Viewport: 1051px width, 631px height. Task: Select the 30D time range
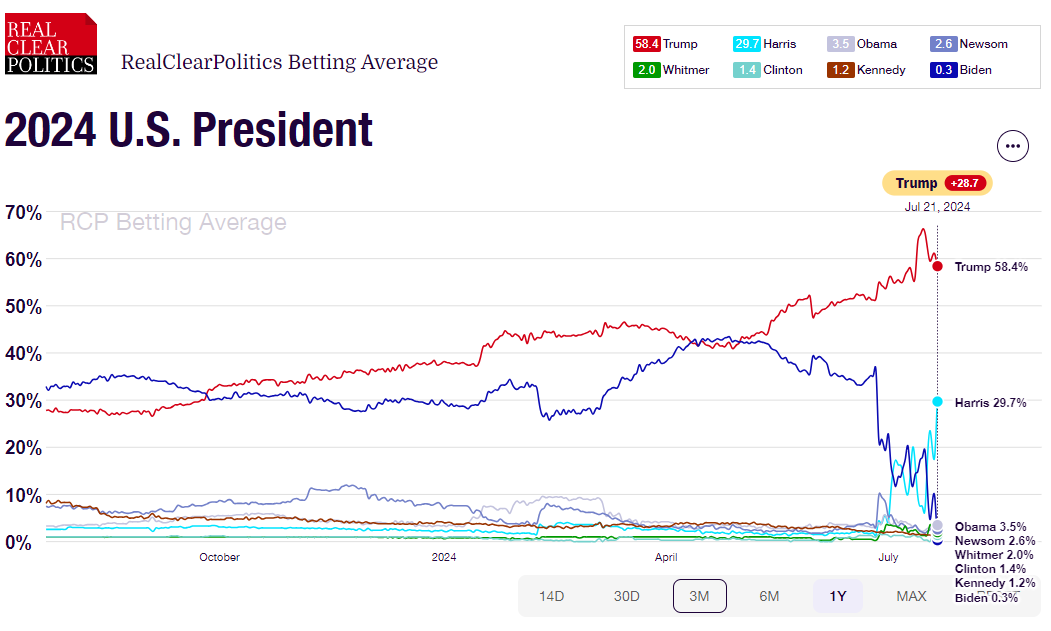pyautogui.click(x=626, y=596)
